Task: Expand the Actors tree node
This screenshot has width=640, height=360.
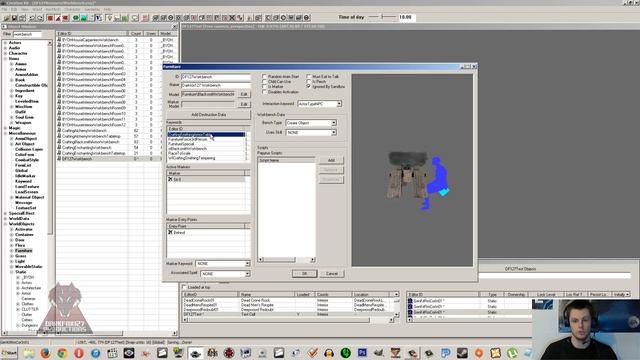Action: (5, 42)
